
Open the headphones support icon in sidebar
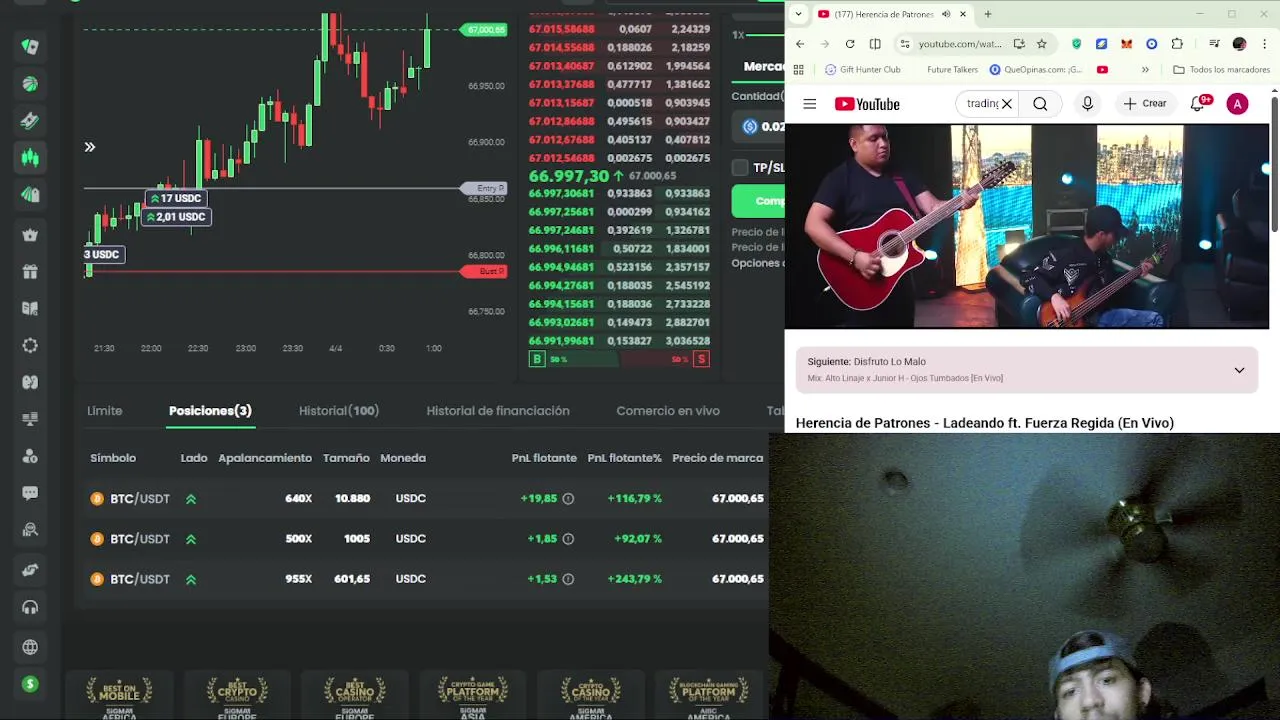[x=30, y=607]
